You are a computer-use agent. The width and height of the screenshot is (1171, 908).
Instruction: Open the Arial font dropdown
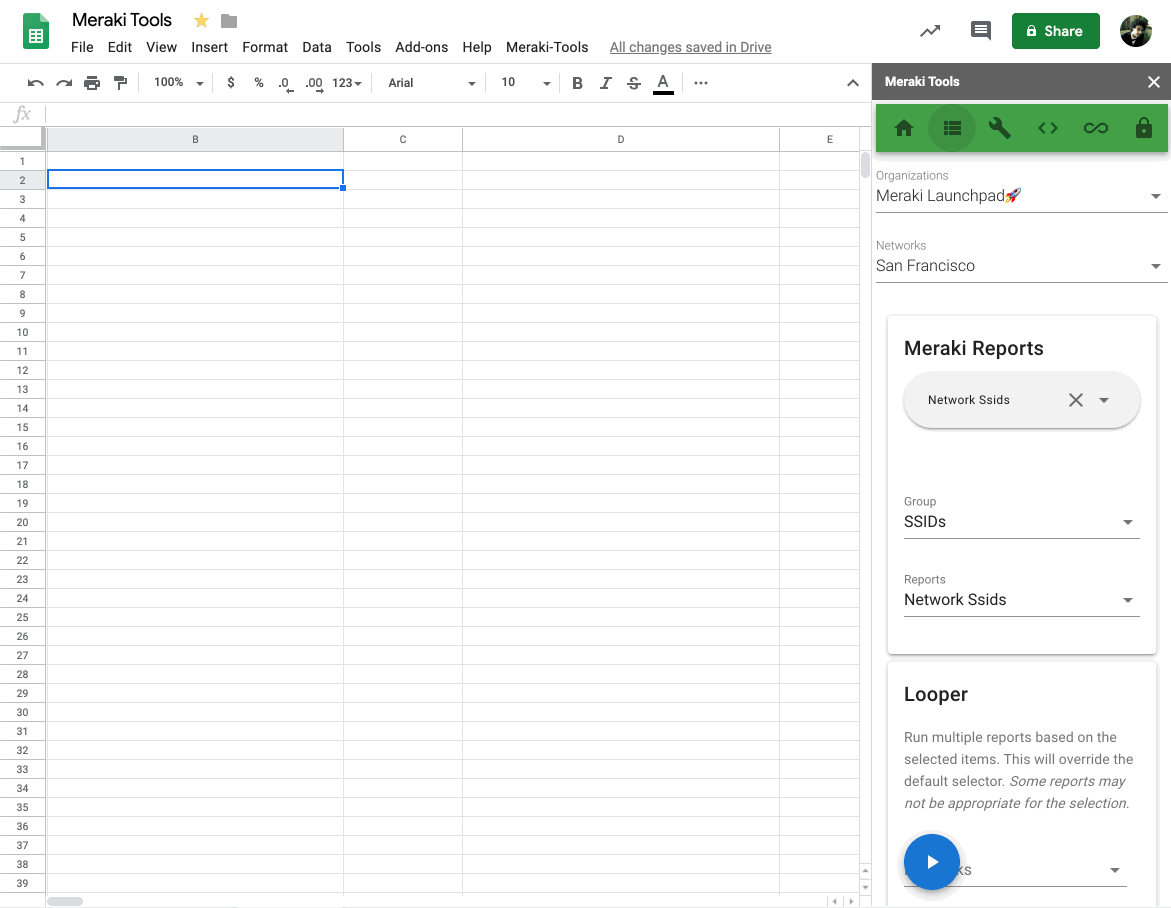(431, 83)
